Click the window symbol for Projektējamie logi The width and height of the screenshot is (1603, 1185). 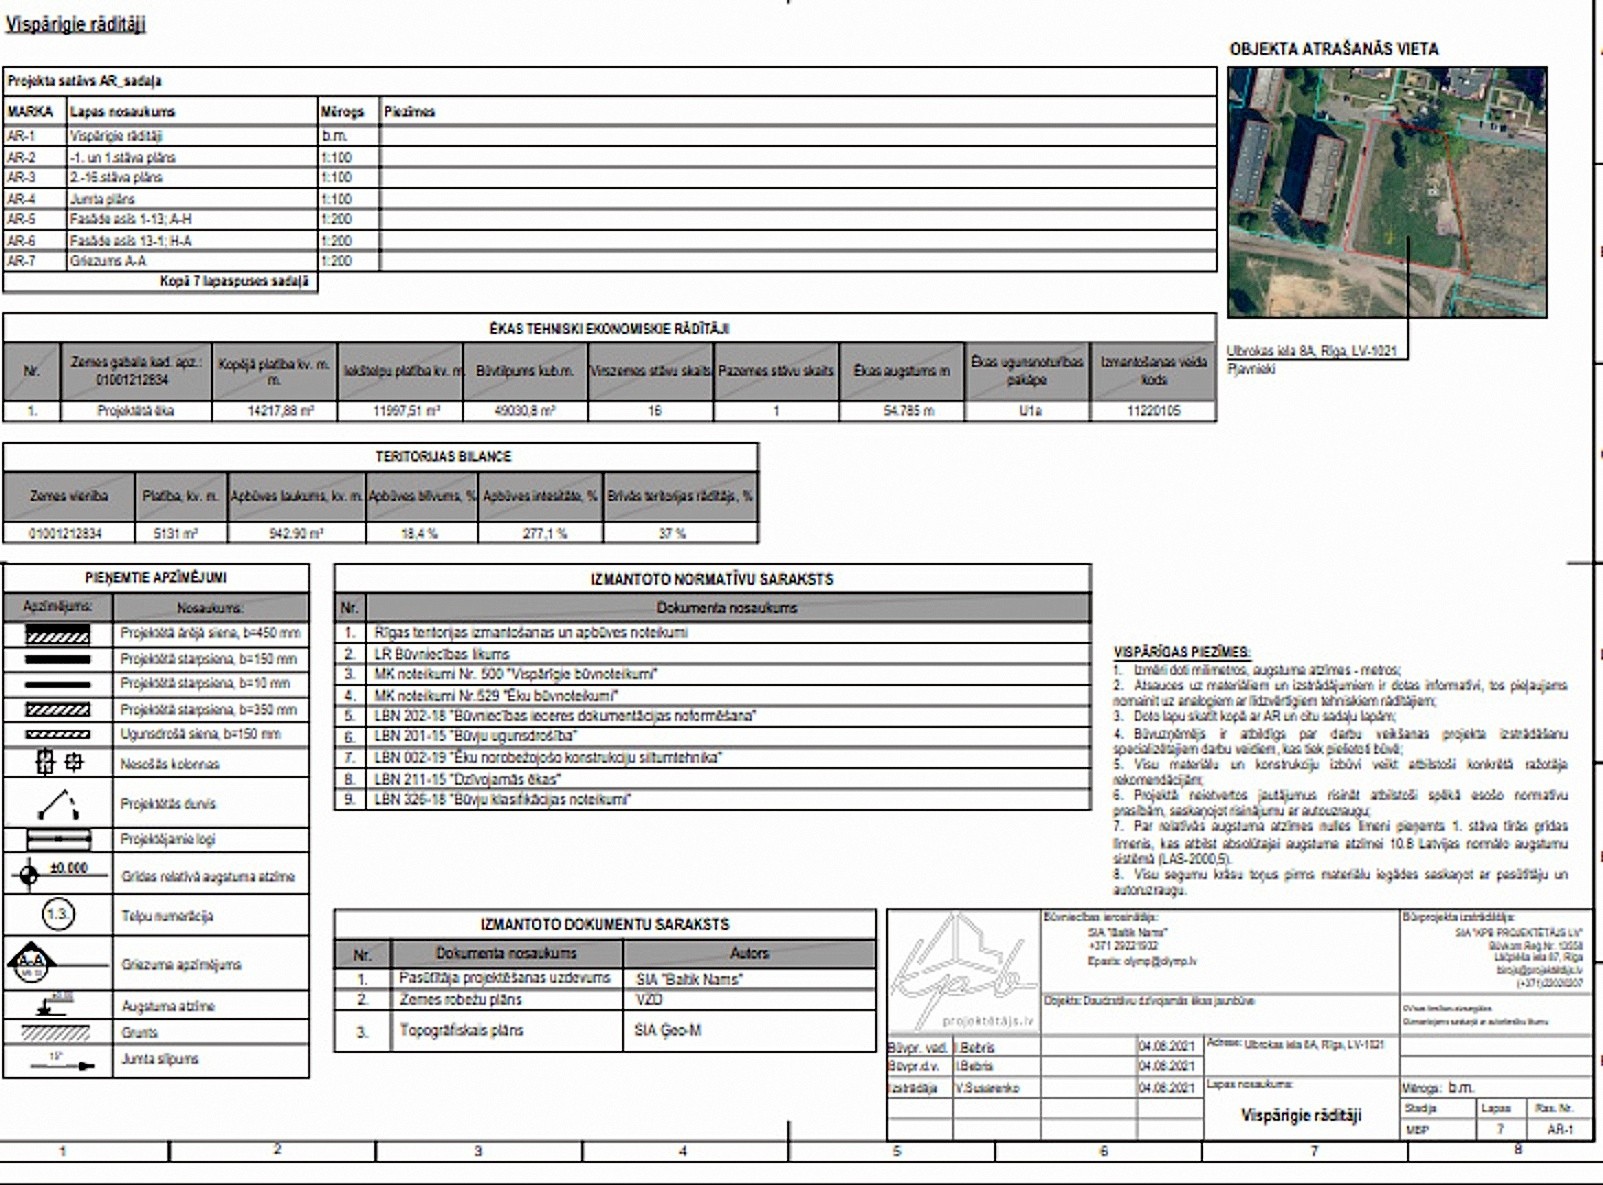[x=58, y=840]
